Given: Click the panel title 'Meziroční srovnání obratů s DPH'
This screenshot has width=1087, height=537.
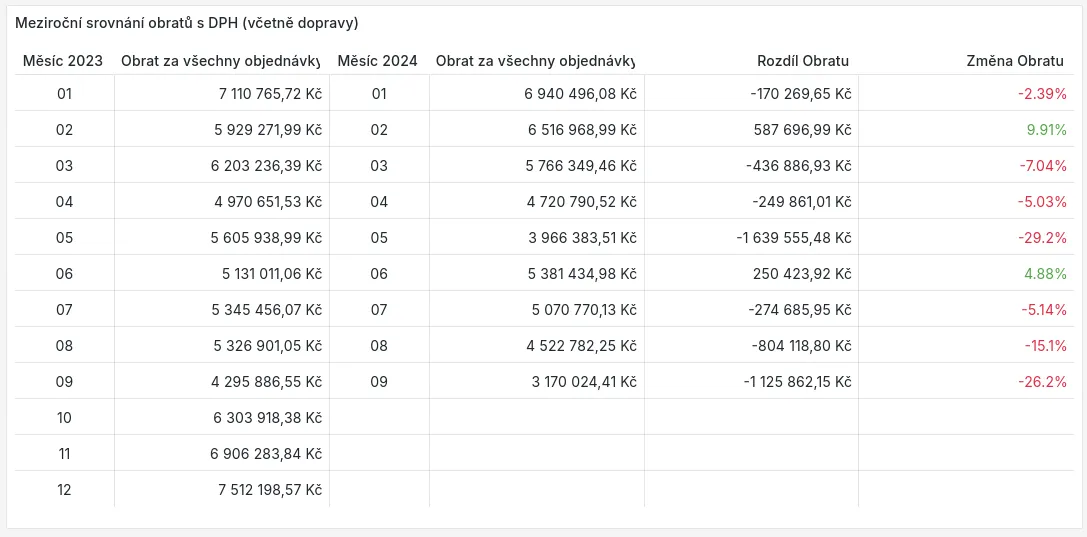Looking at the screenshot, I should [x=186, y=22].
